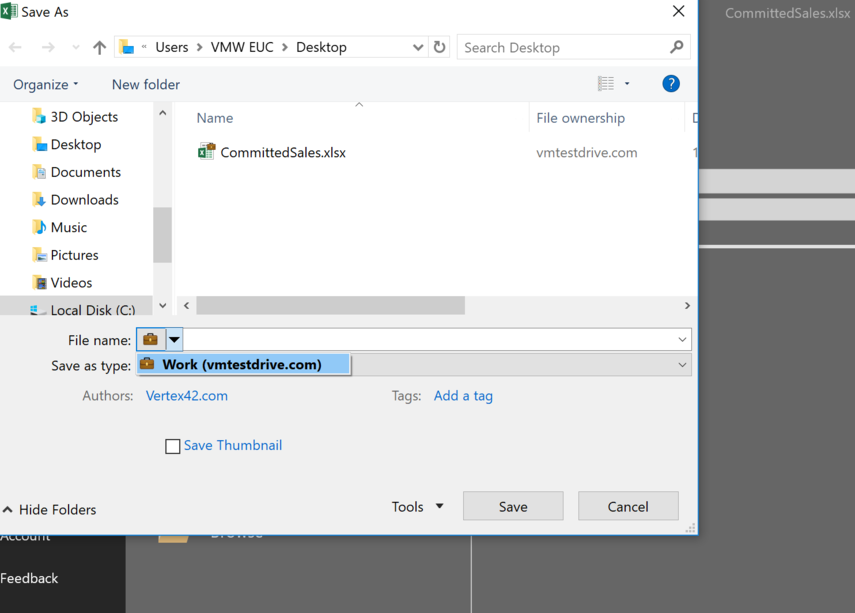Click Add a tag link
The width and height of the screenshot is (855, 613).
tap(463, 396)
